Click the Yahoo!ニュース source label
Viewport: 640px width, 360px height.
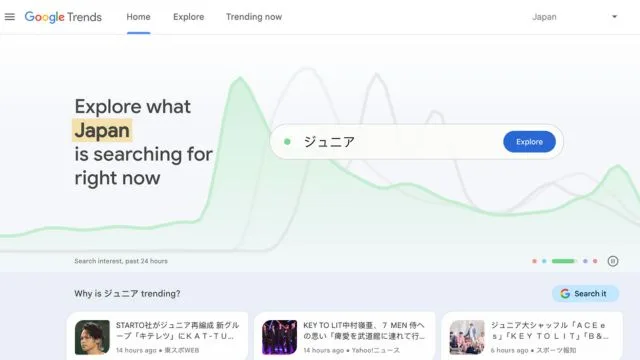click(376, 350)
